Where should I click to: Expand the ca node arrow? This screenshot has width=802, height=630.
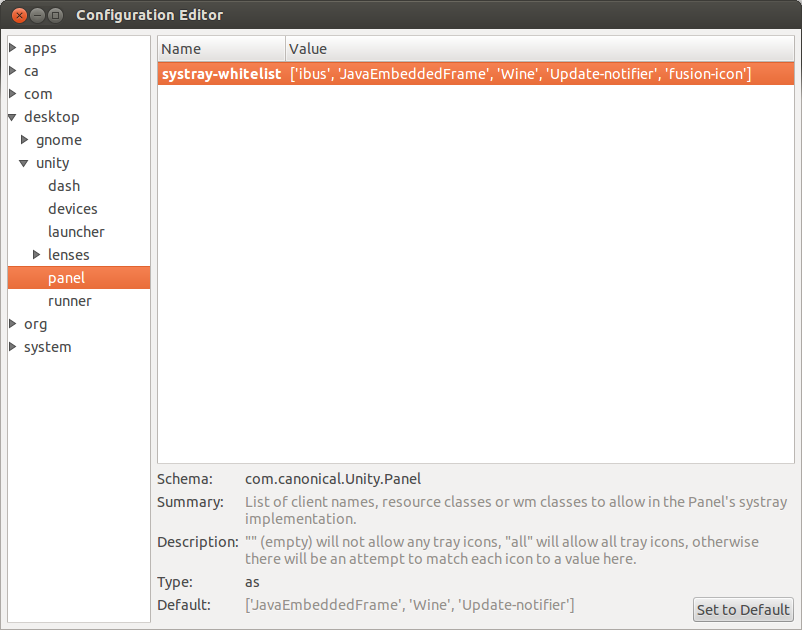coord(13,71)
